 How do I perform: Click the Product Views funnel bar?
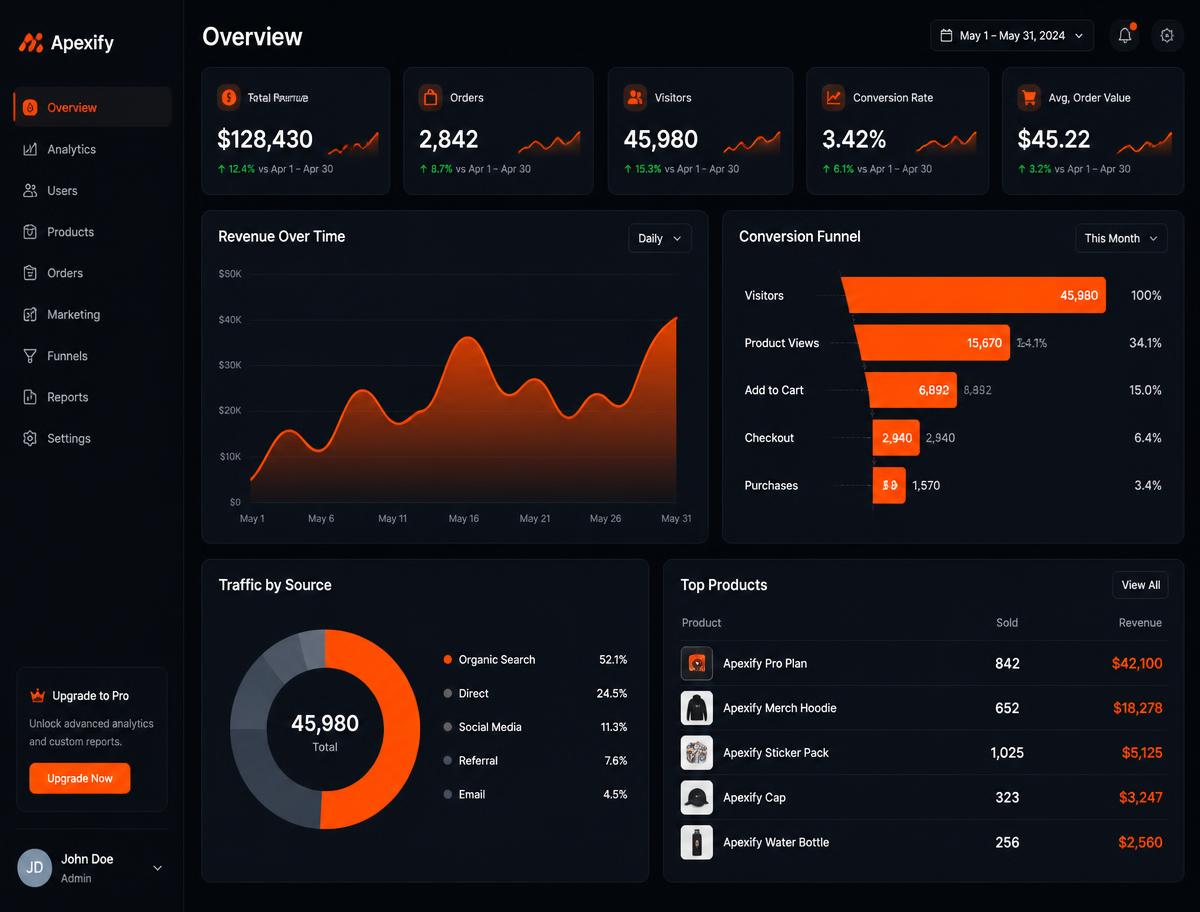pos(932,343)
